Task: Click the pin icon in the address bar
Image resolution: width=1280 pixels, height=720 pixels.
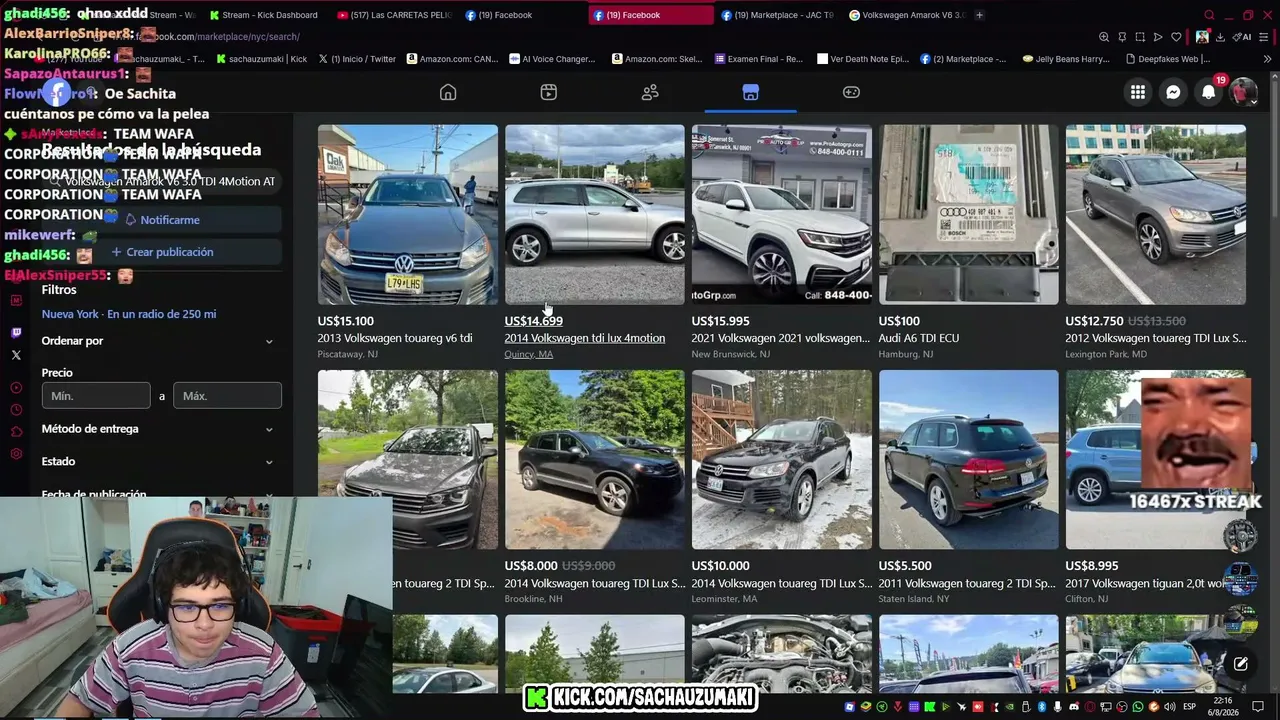Action: (x=1122, y=37)
